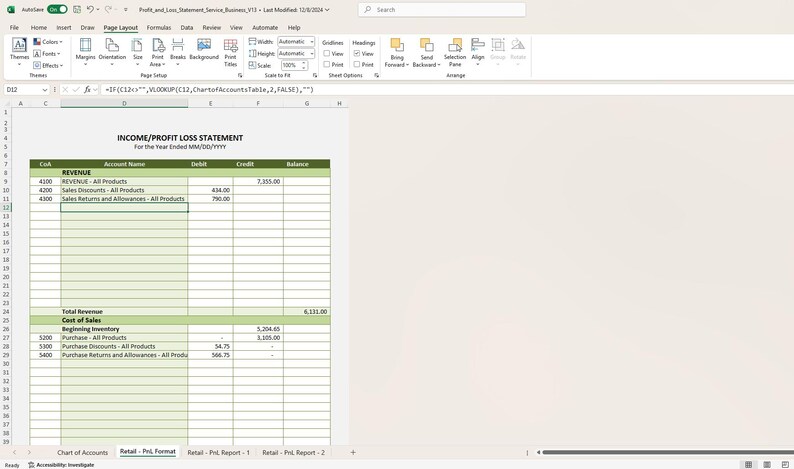Open the Selection Pane
Viewport: 794px width, 469px height.
[x=455, y=52]
